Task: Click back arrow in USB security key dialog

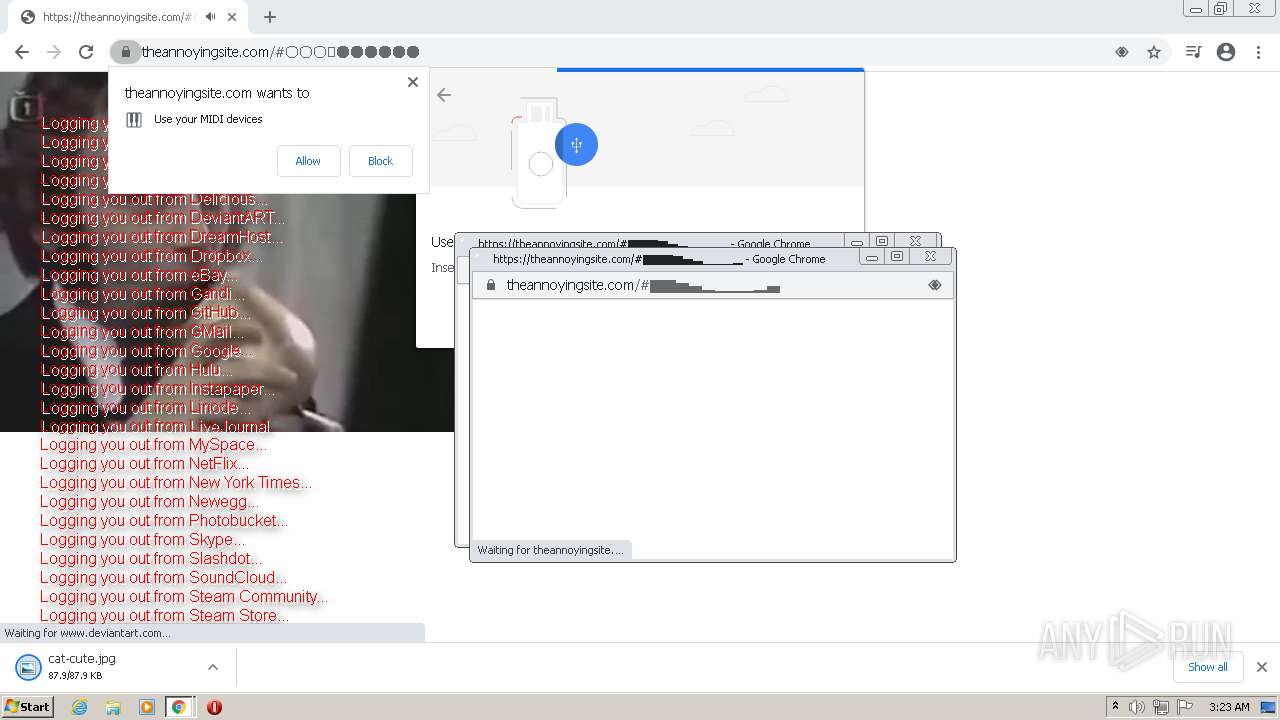Action: click(x=444, y=95)
